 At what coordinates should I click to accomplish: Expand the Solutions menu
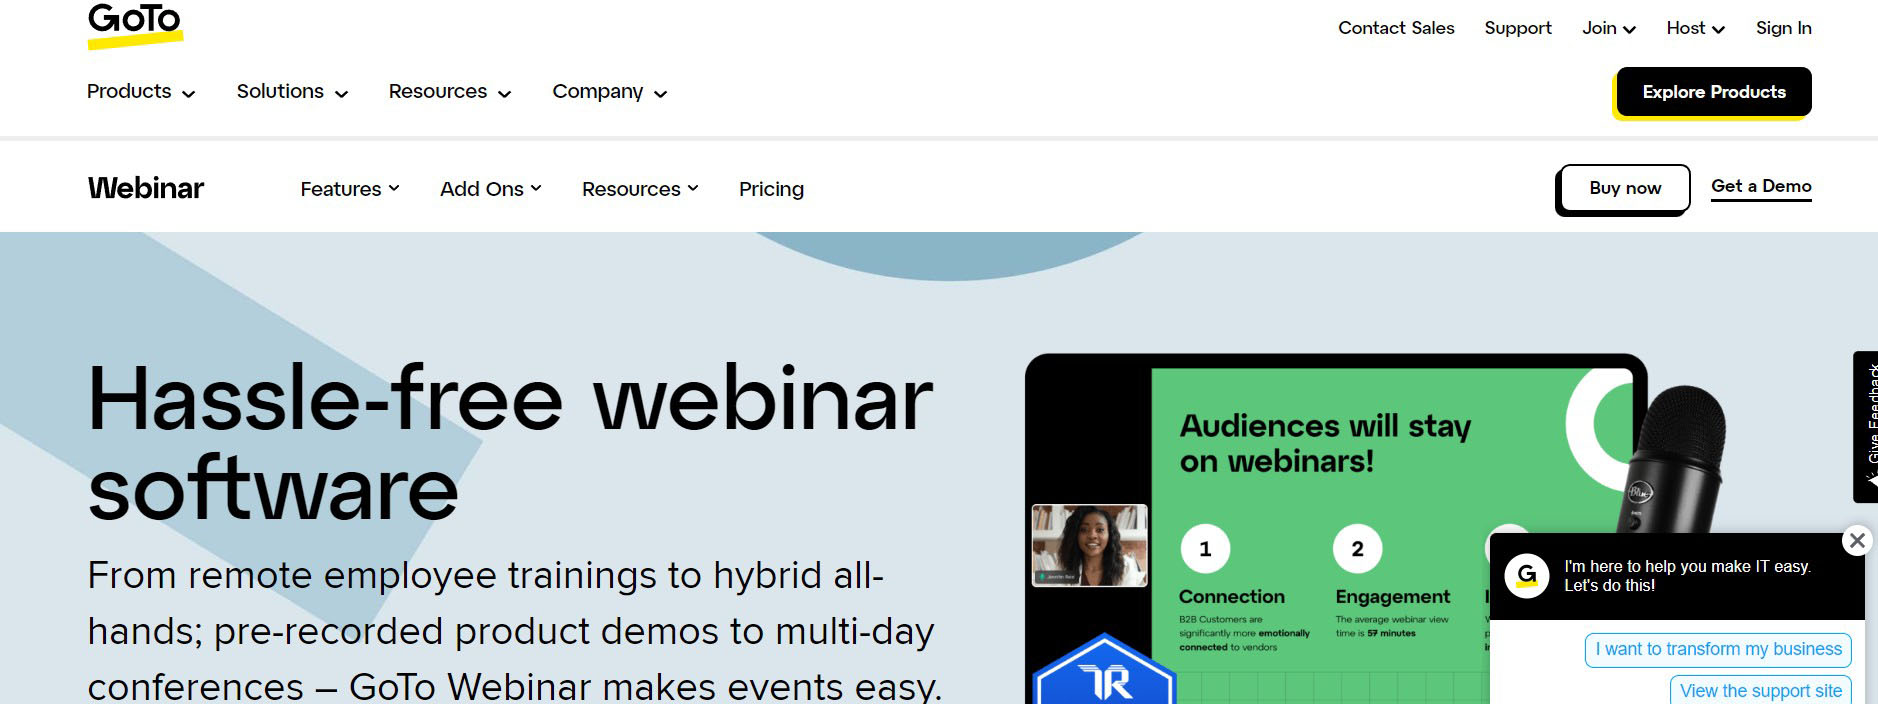(292, 91)
